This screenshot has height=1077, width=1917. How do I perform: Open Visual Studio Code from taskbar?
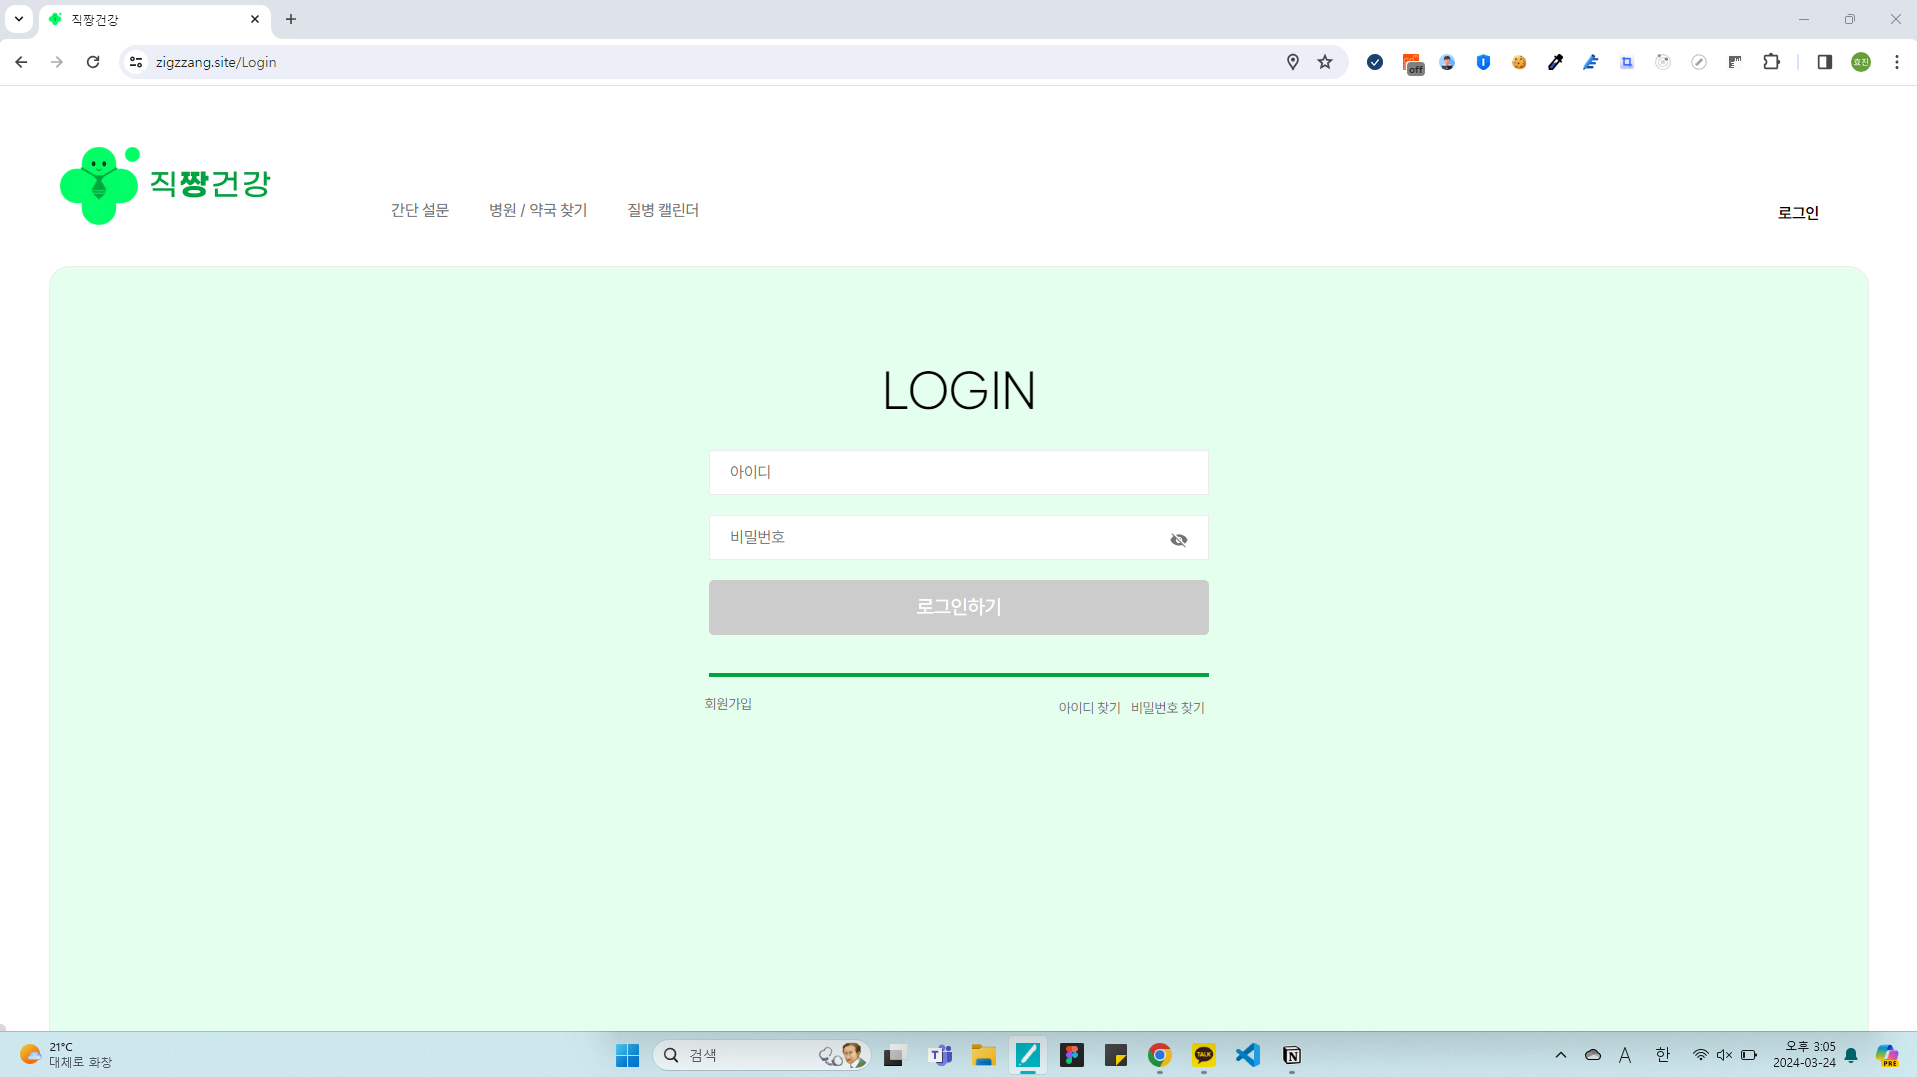coord(1247,1055)
